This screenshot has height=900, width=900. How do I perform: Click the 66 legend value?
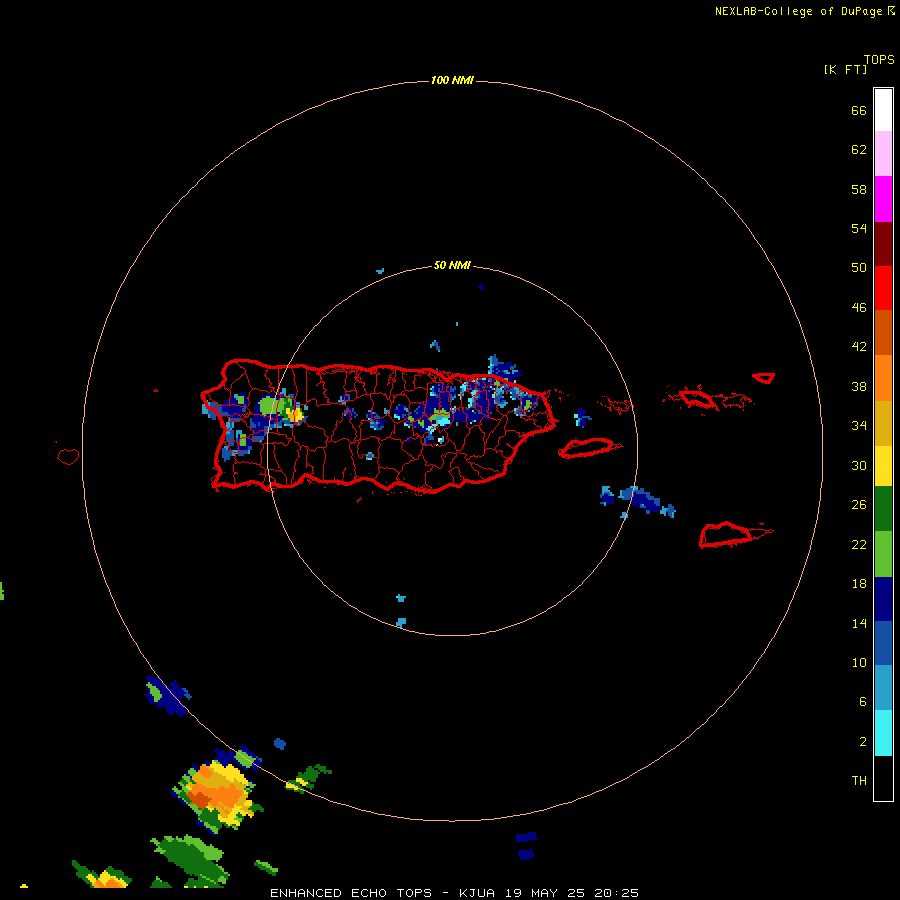[x=859, y=111]
